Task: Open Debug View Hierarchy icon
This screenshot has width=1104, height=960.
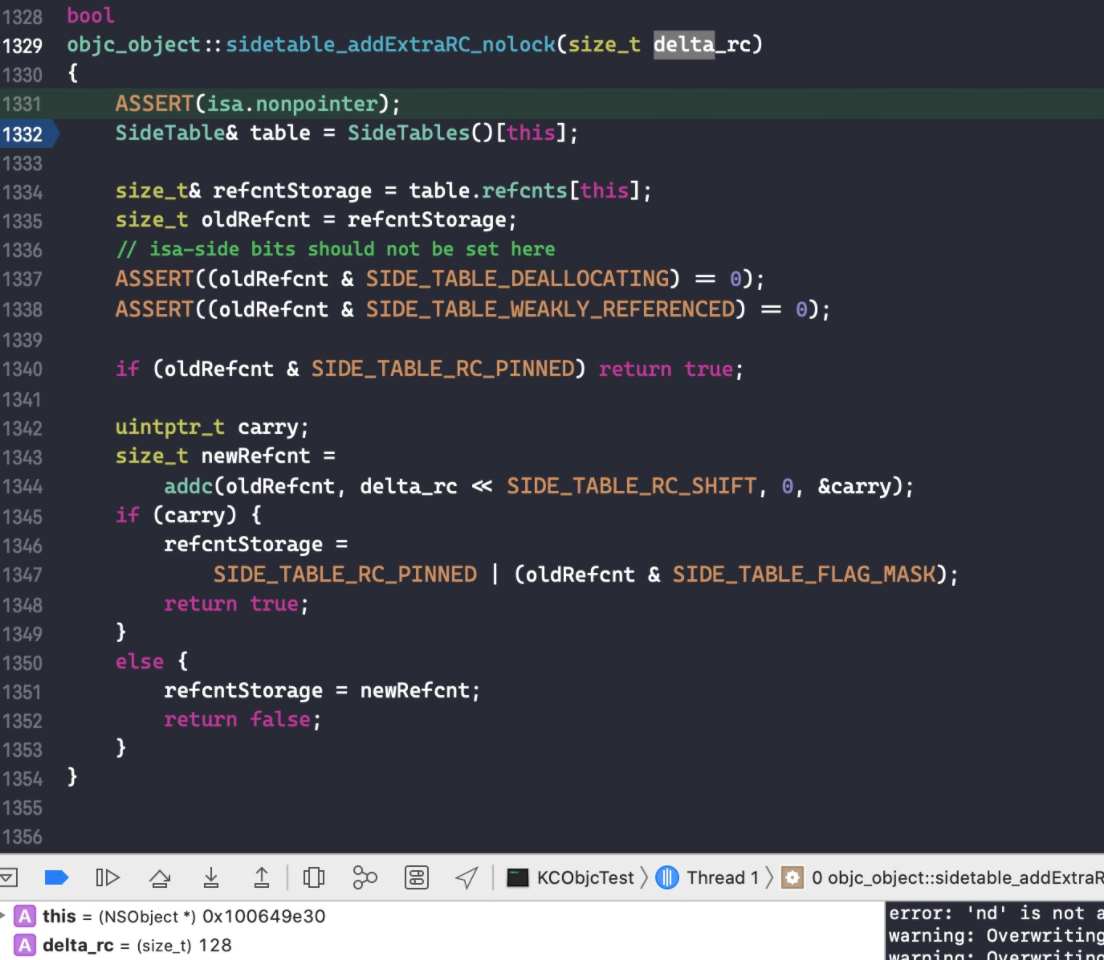Action: point(313,878)
